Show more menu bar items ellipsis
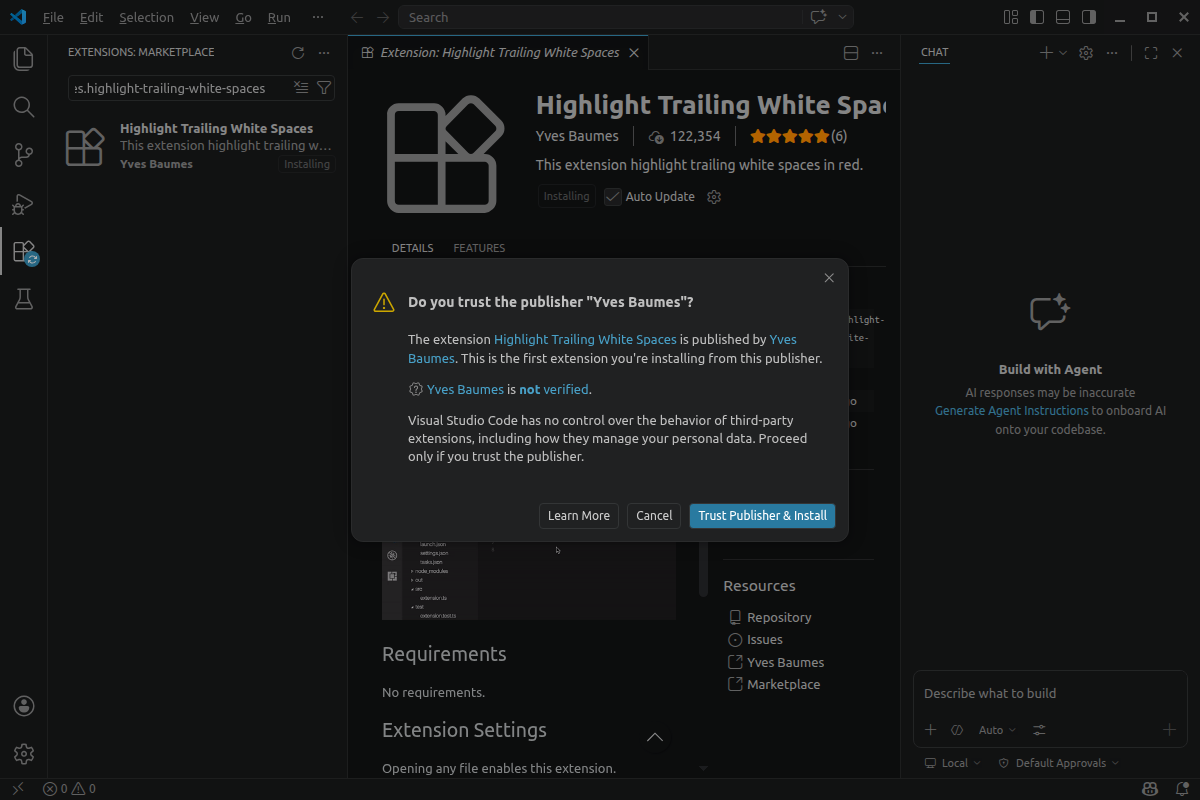This screenshot has height=800, width=1200. point(318,17)
